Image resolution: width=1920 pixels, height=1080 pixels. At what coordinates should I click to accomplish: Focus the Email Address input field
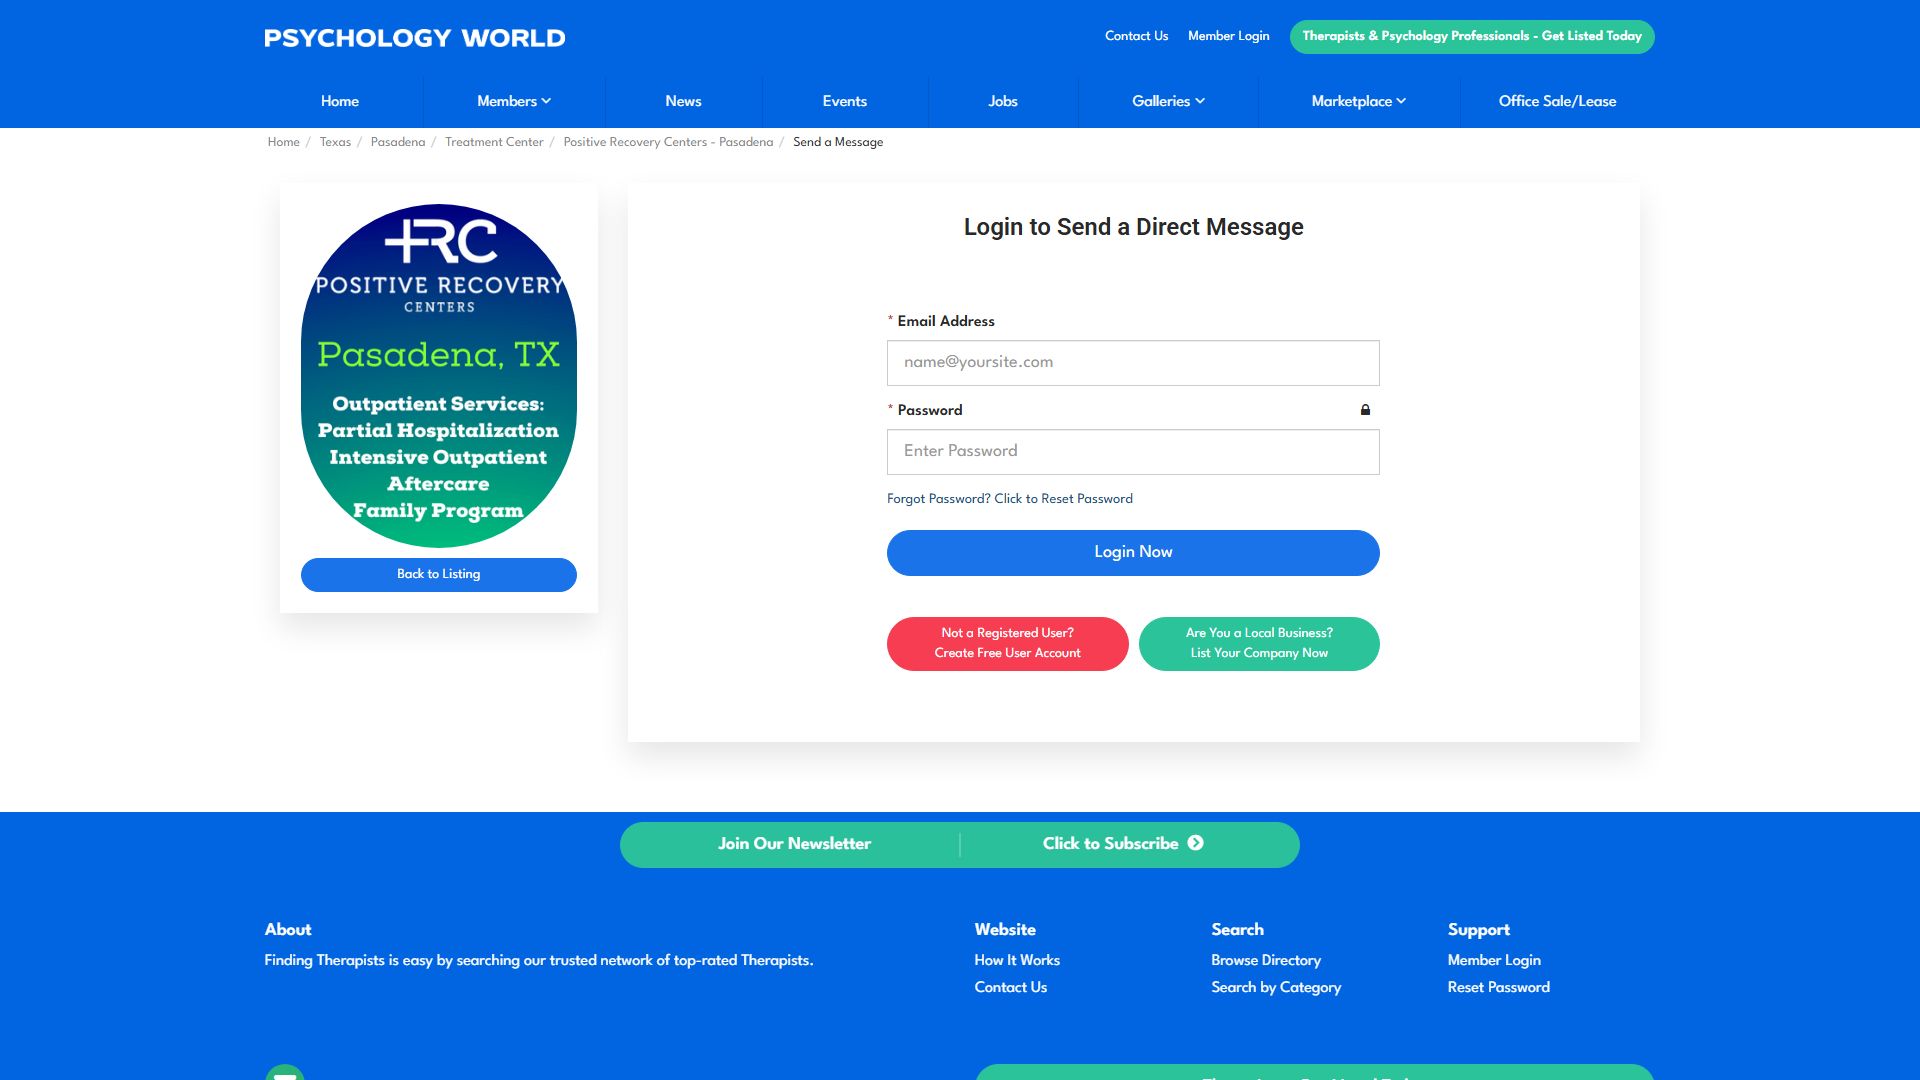[x=1133, y=363]
